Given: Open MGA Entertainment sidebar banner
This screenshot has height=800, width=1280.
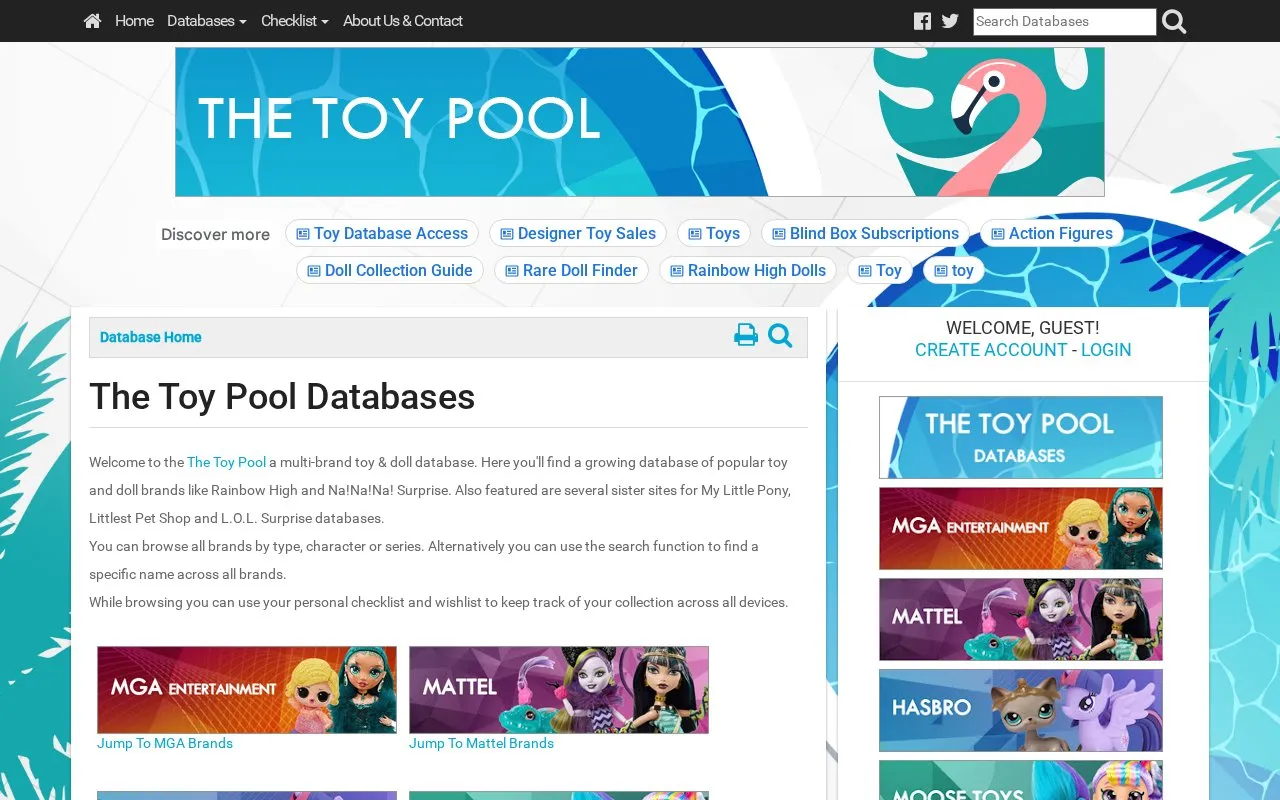Looking at the screenshot, I should point(1021,528).
